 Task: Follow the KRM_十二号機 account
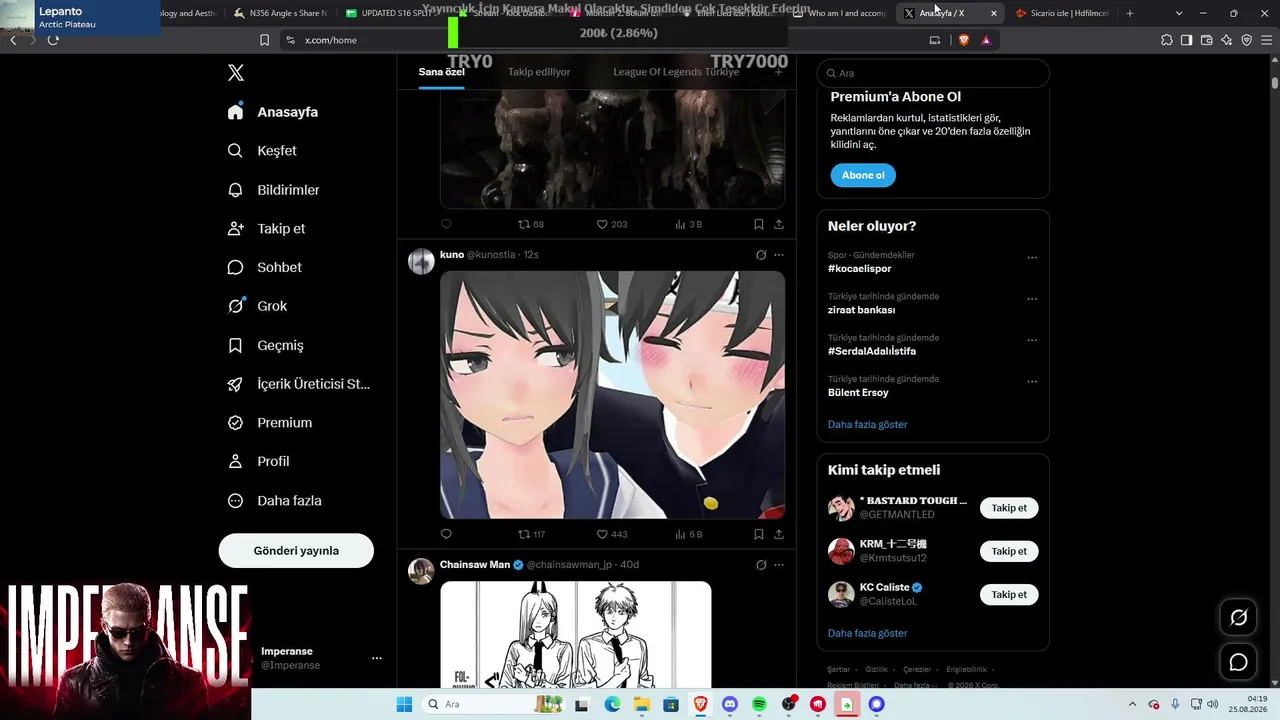[1009, 551]
